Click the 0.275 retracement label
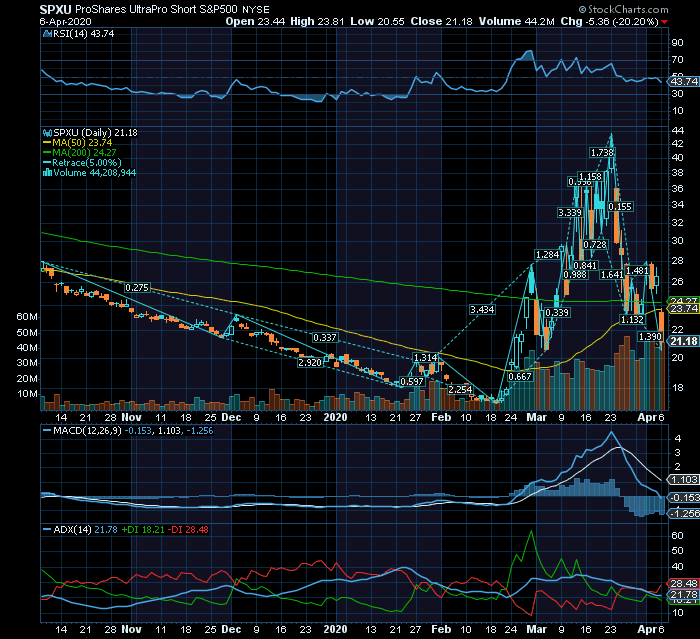 137,288
